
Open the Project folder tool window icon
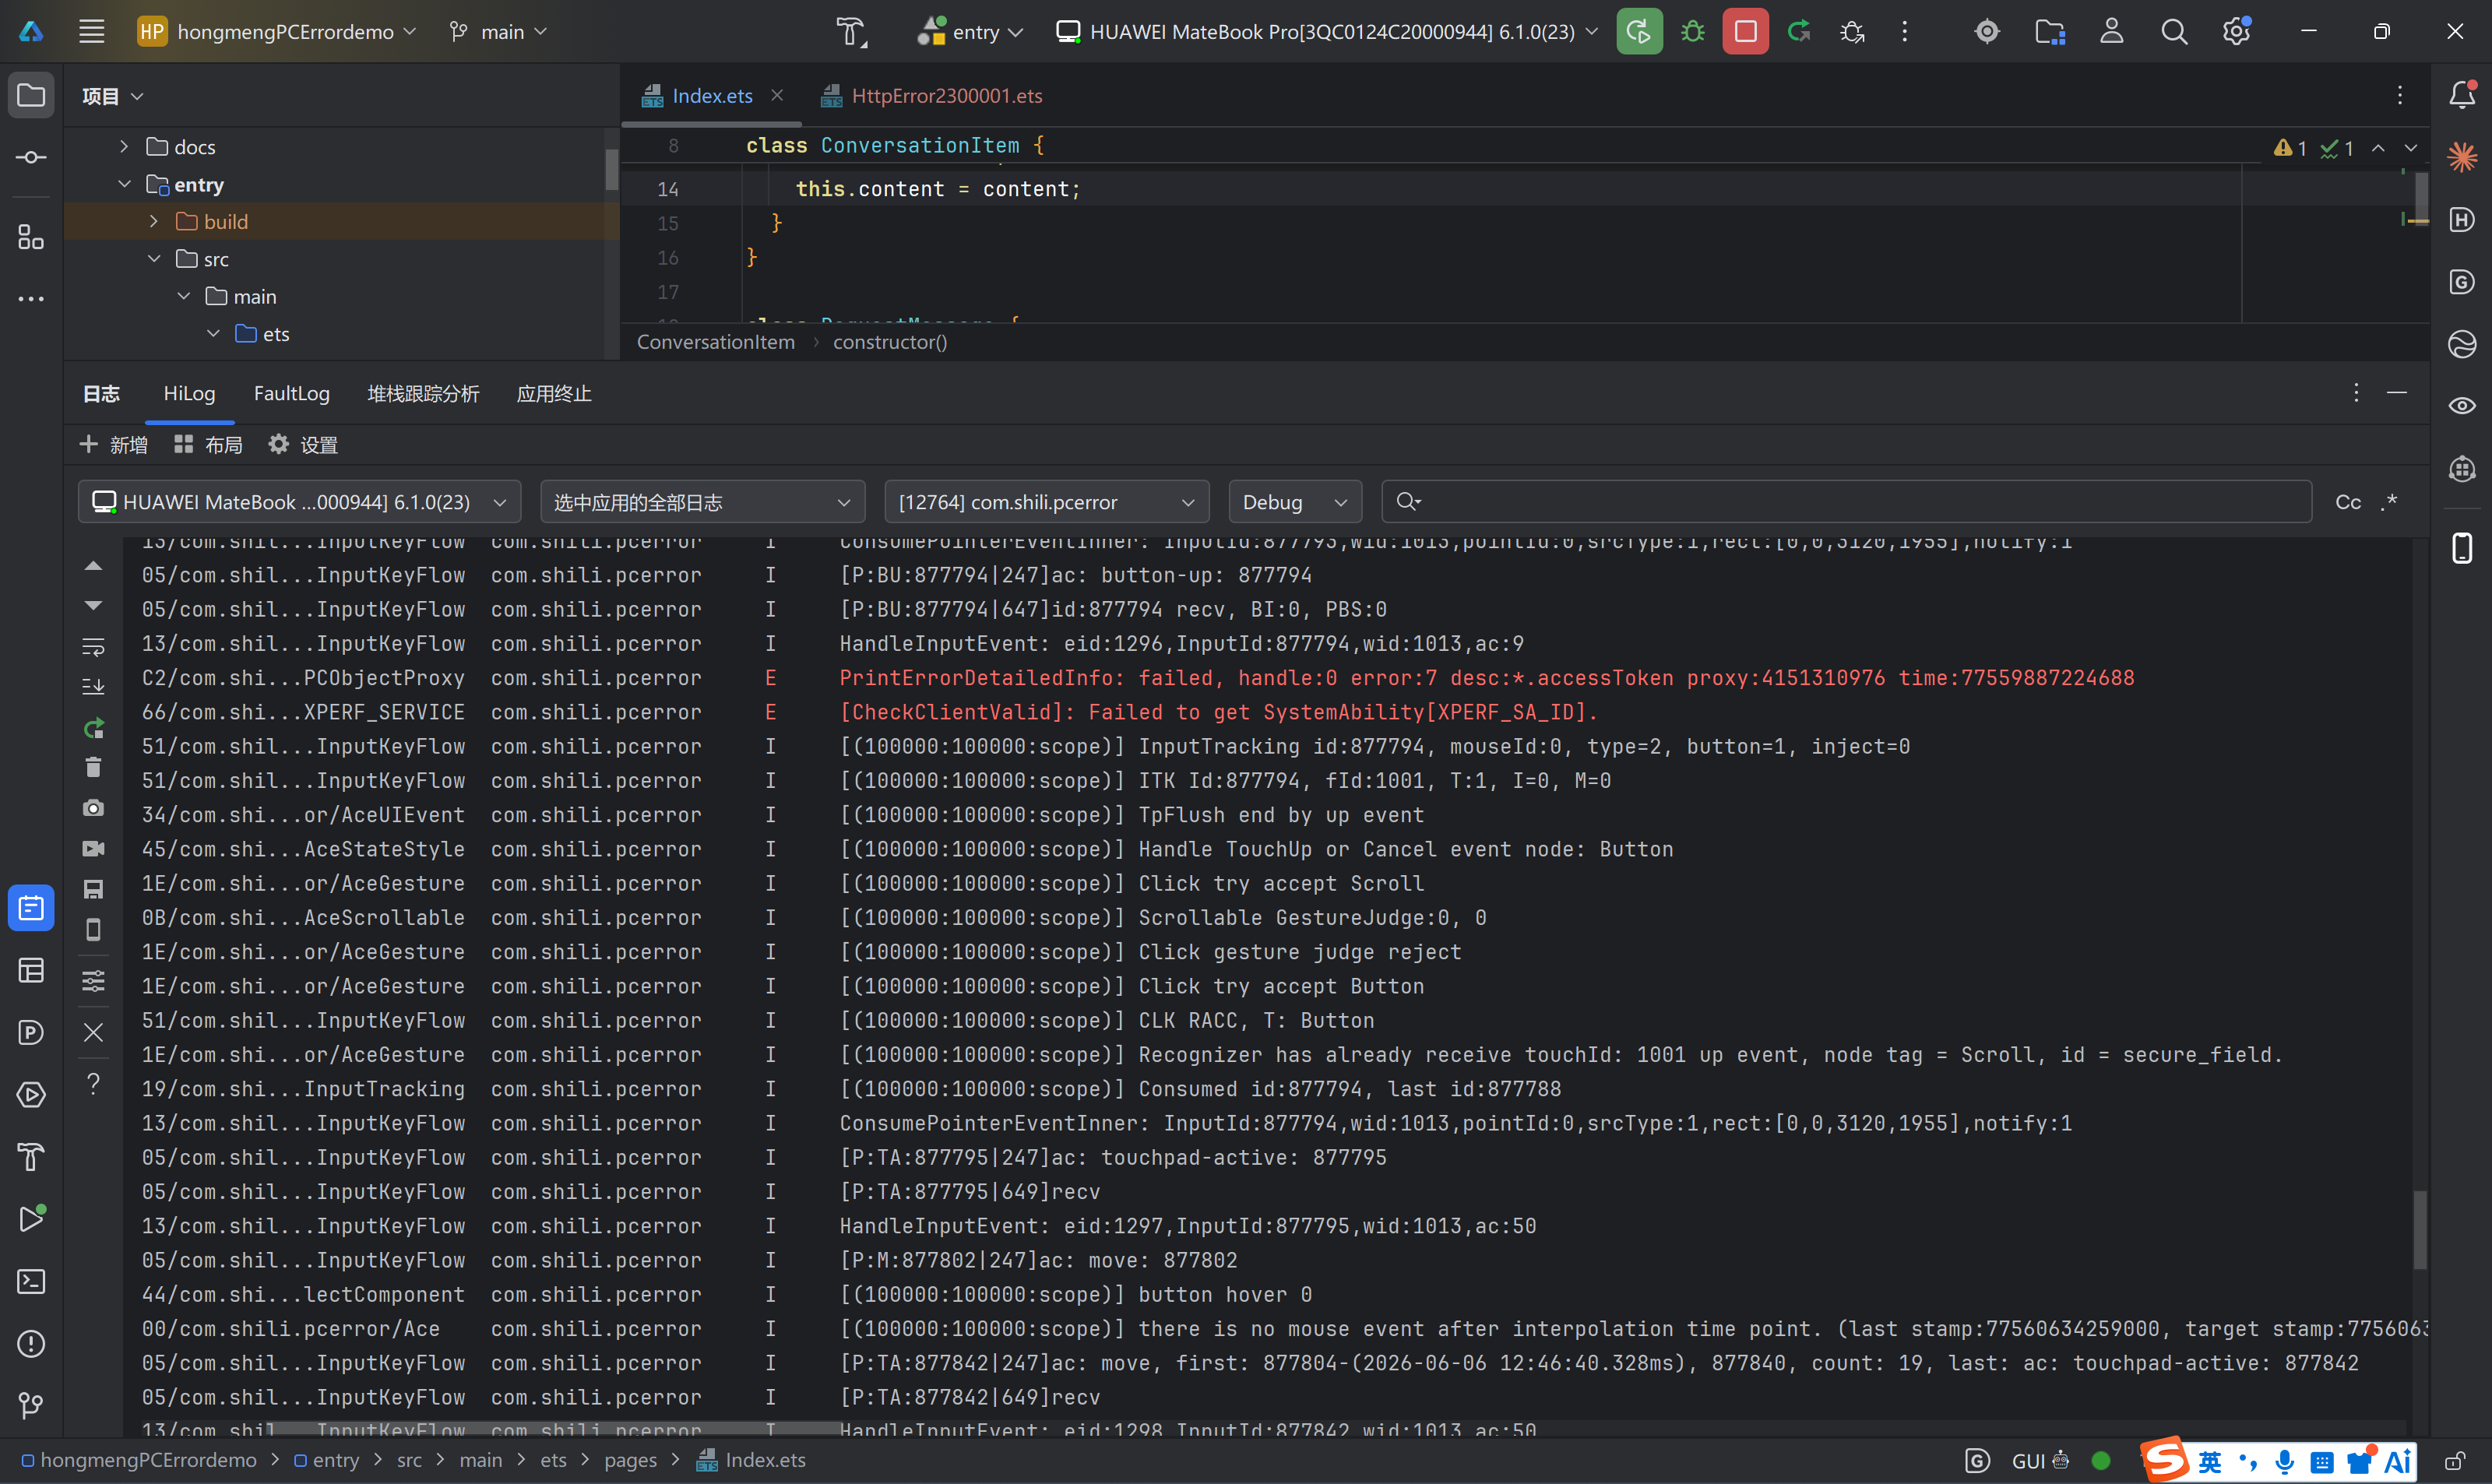pyautogui.click(x=31, y=96)
